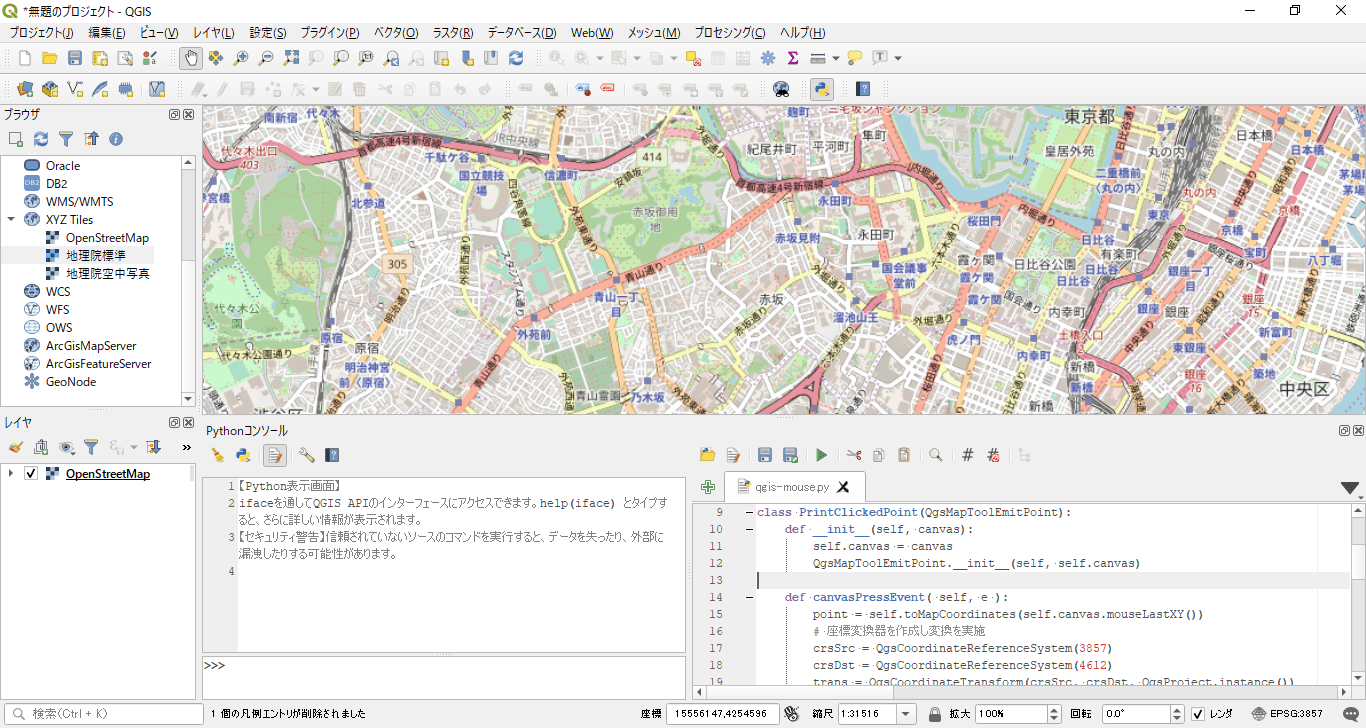Image resolution: width=1366 pixels, height=728 pixels.
Task: Open the scale dropdown in status bar
Action: coord(906,714)
